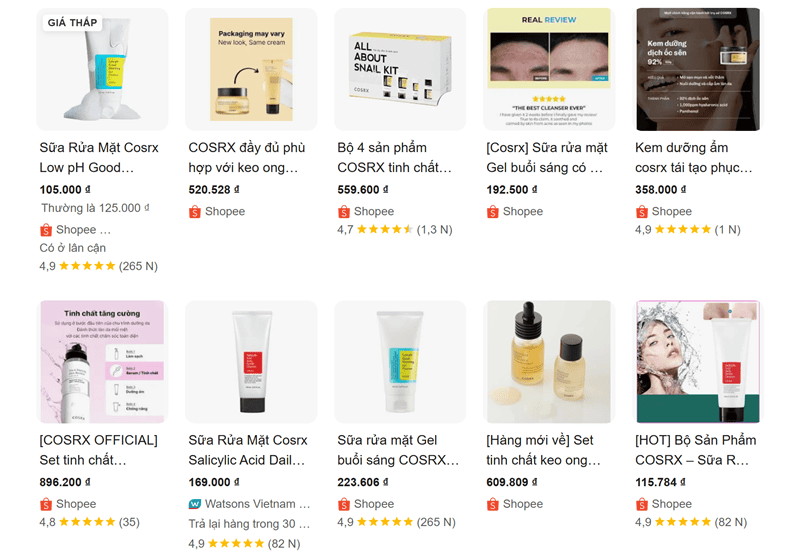Click Shopee icon under the 896.200 đ set

(46, 504)
